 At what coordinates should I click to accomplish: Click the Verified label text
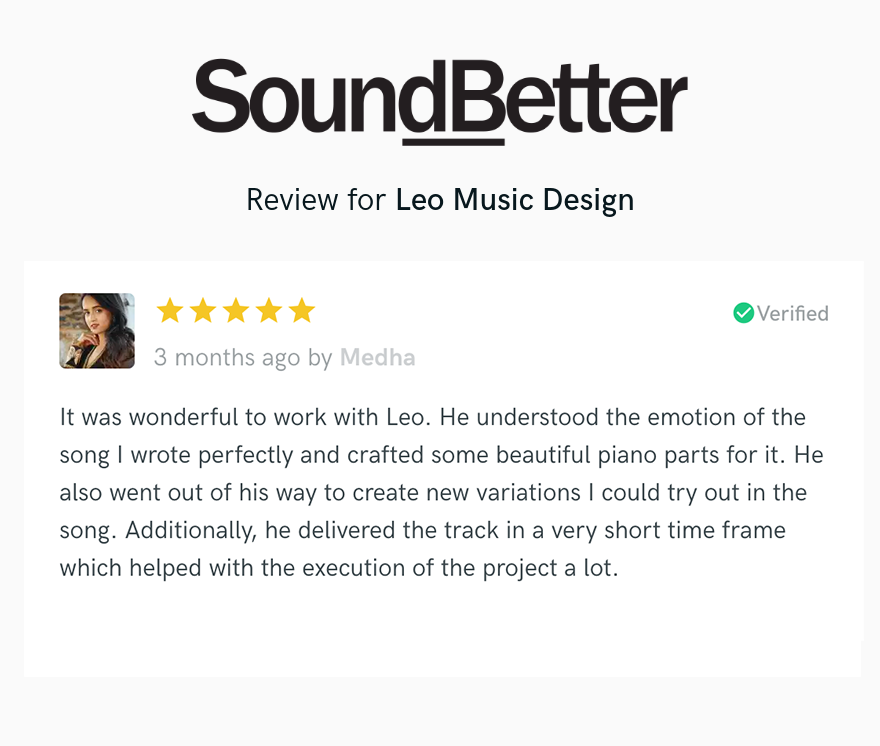coord(792,313)
